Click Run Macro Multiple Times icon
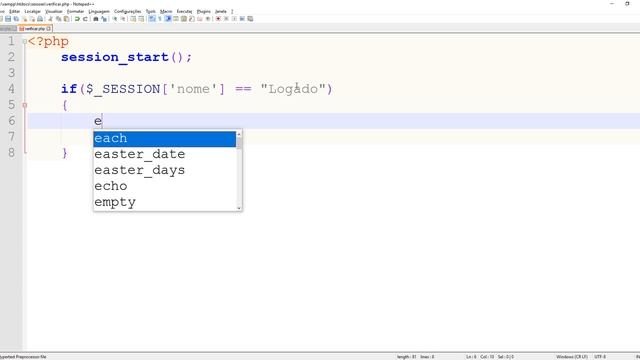This screenshot has height=360, width=640. tap(242, 19)
